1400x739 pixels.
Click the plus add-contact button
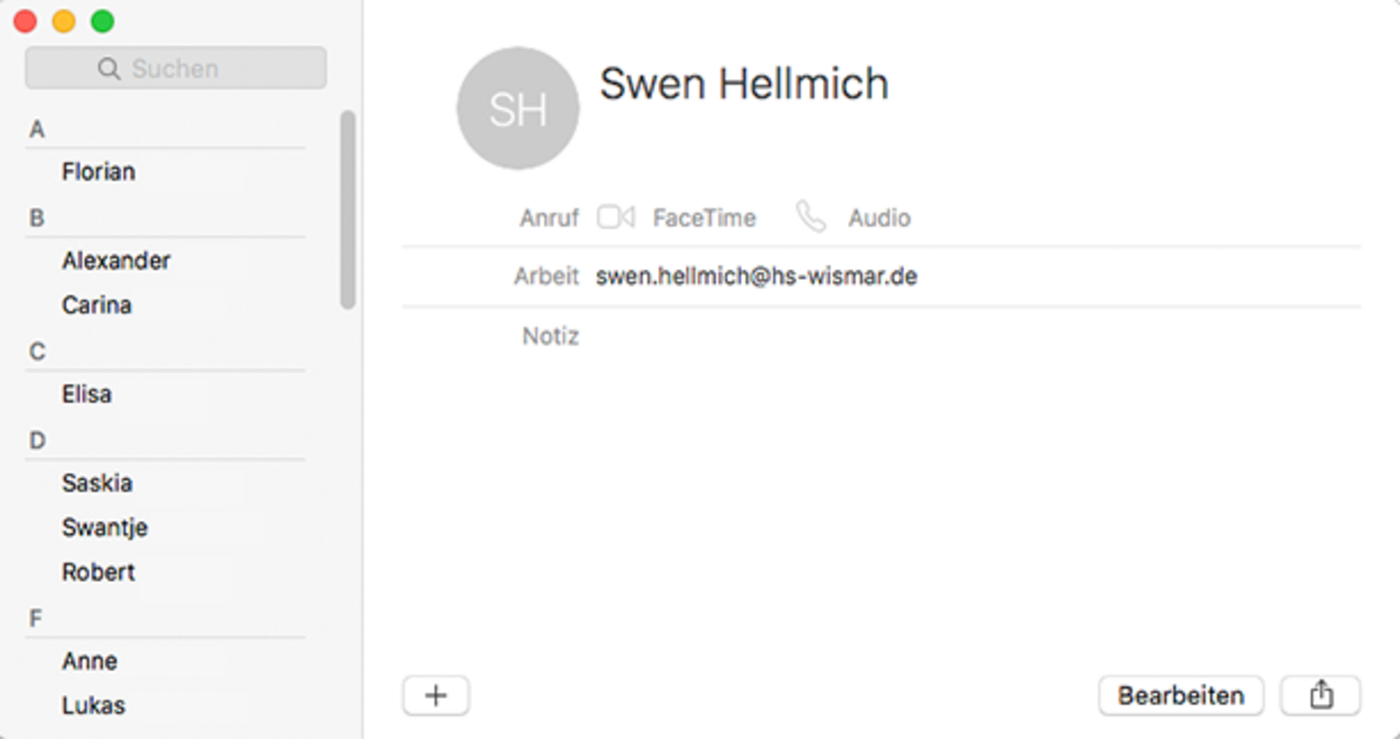click(x=436, y=696)
